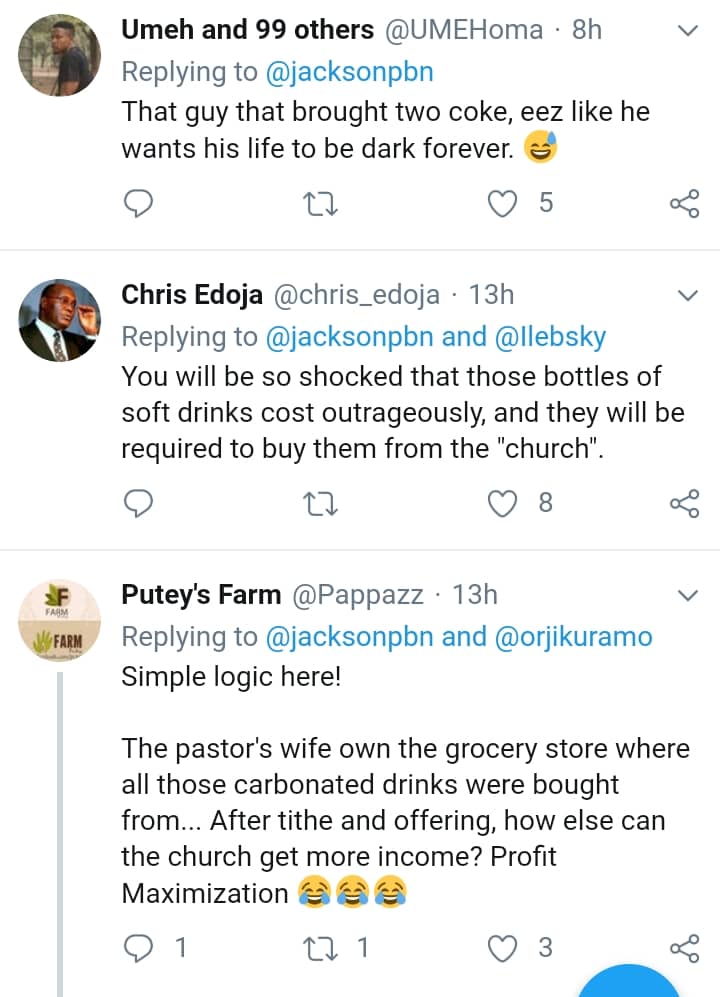Reply to Umeh's tweet about two coke

(137, 204)
